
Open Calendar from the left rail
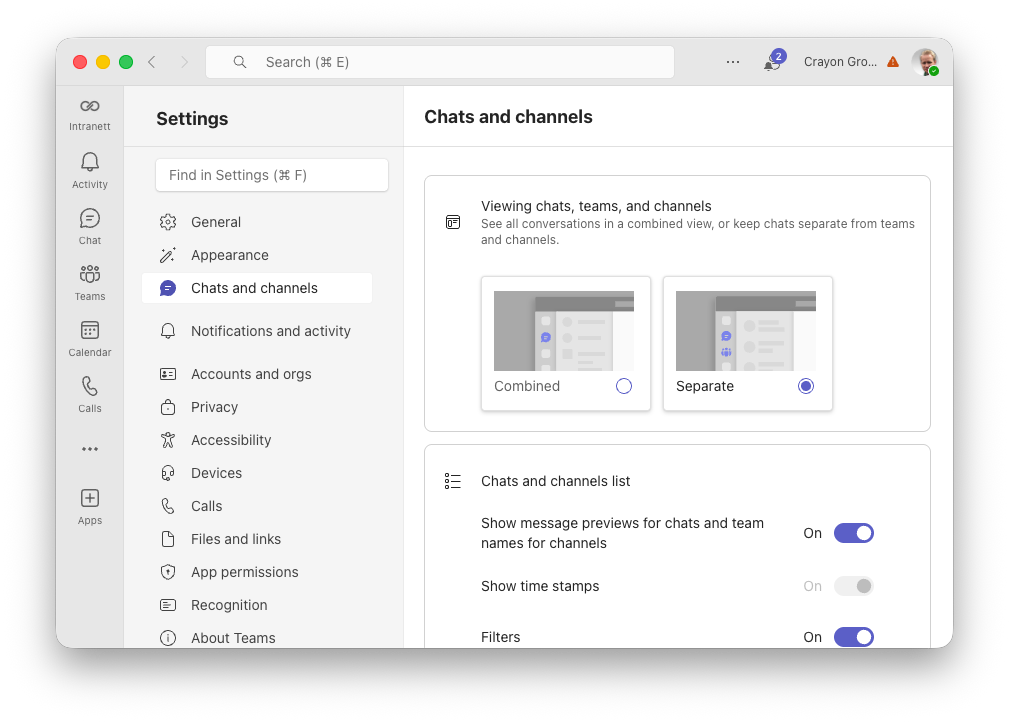(x=90, y=336)
